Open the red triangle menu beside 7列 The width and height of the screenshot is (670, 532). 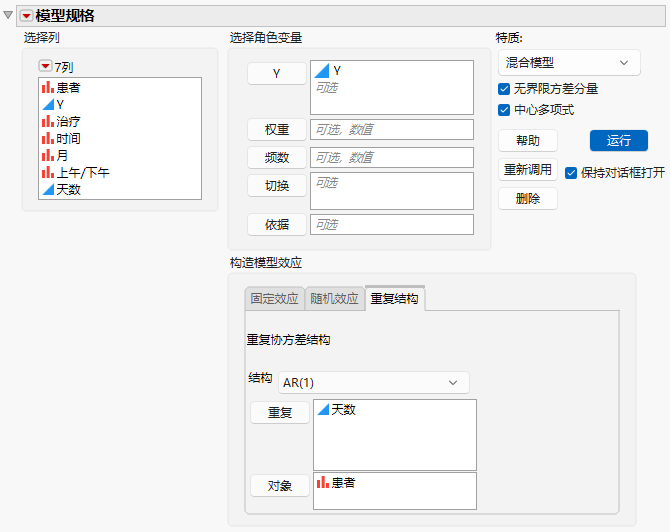(45, 66)
